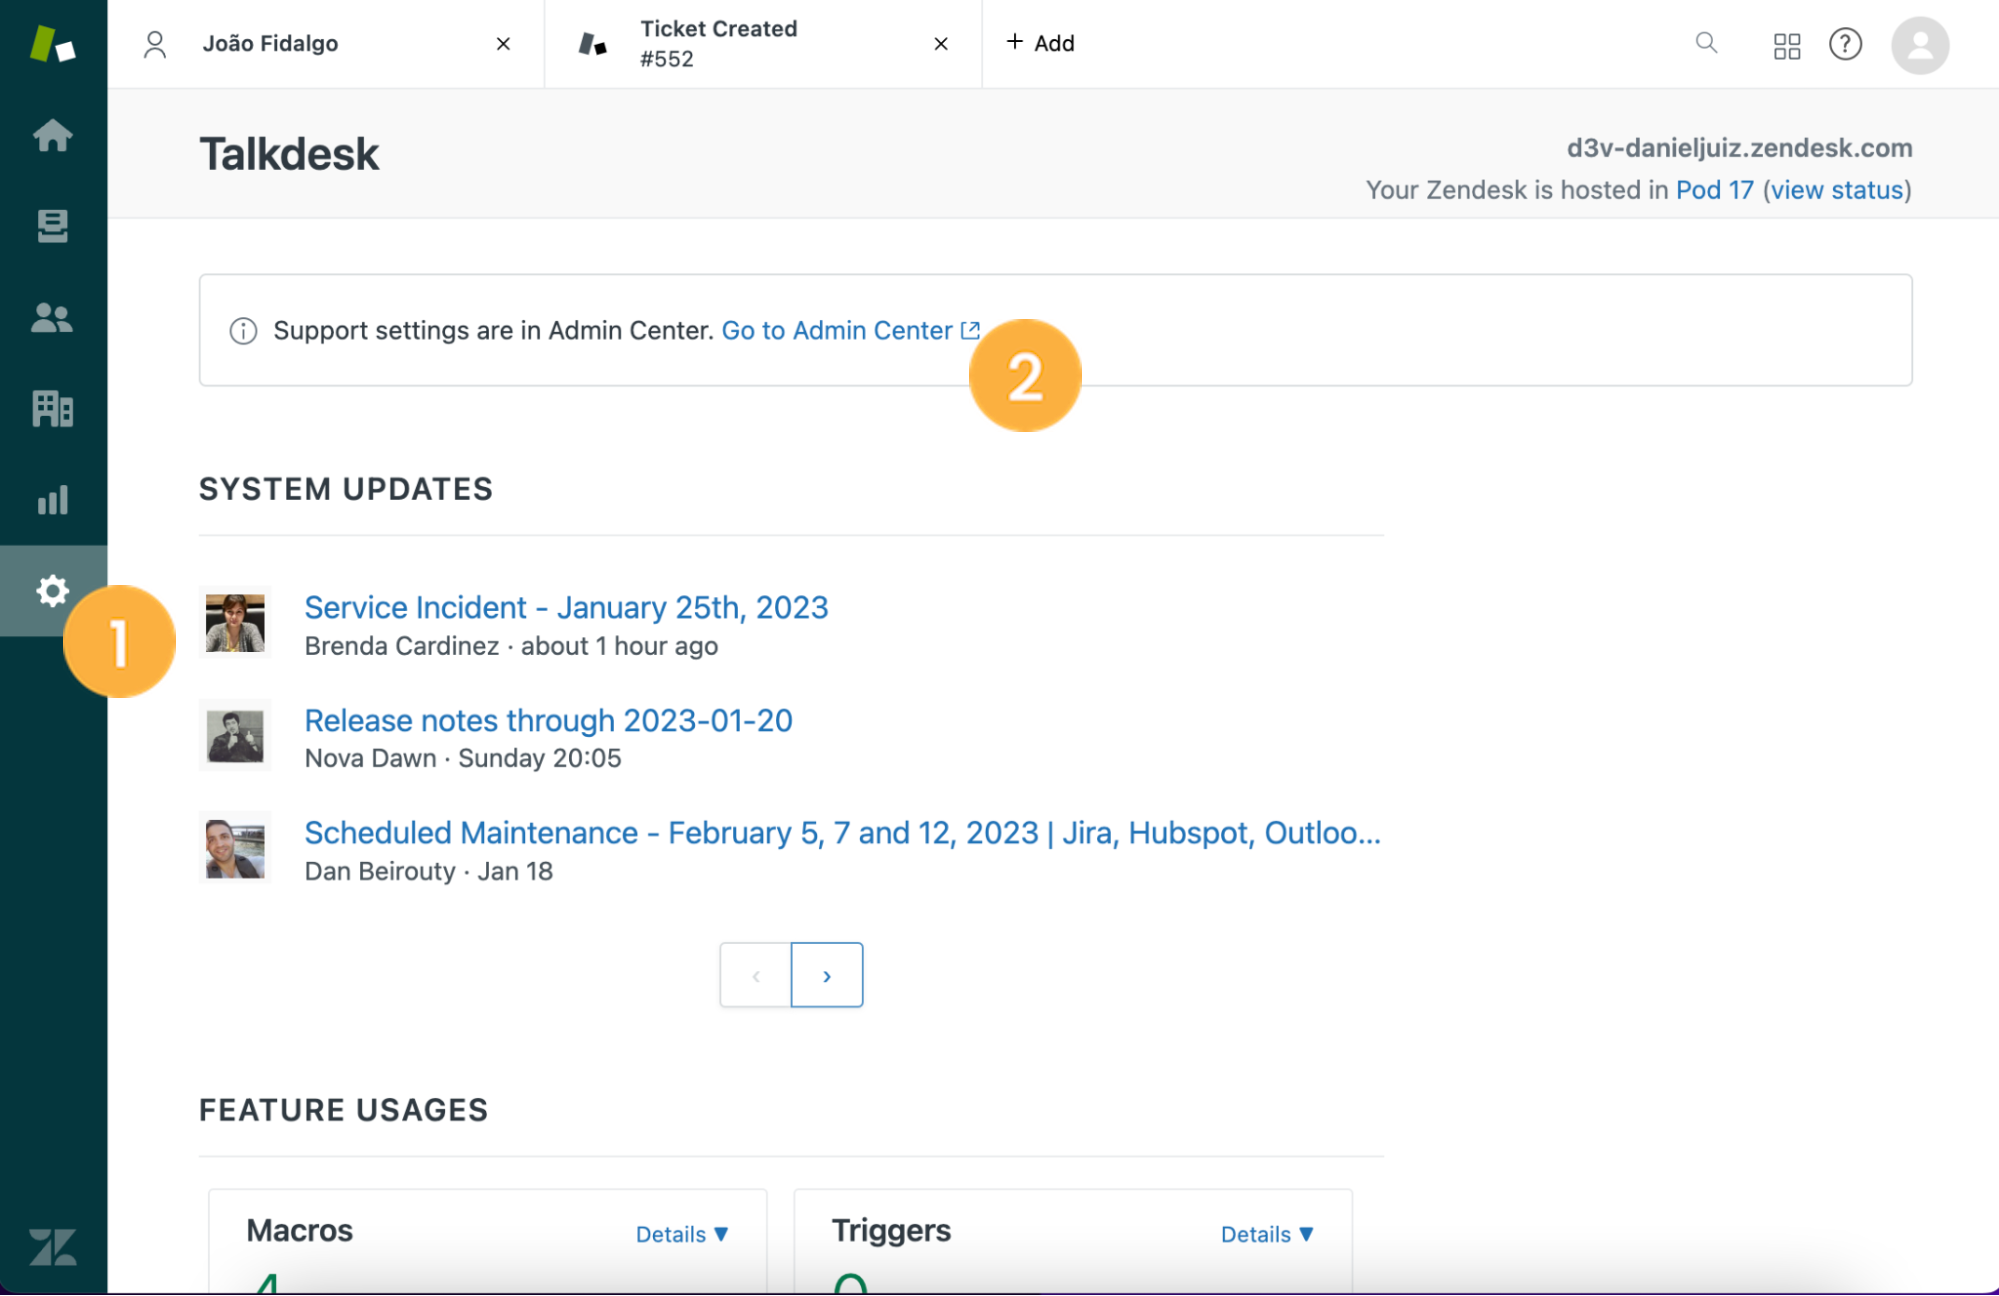Go to next page of system updates
1999x1296 pixels.
pos(827,975)
